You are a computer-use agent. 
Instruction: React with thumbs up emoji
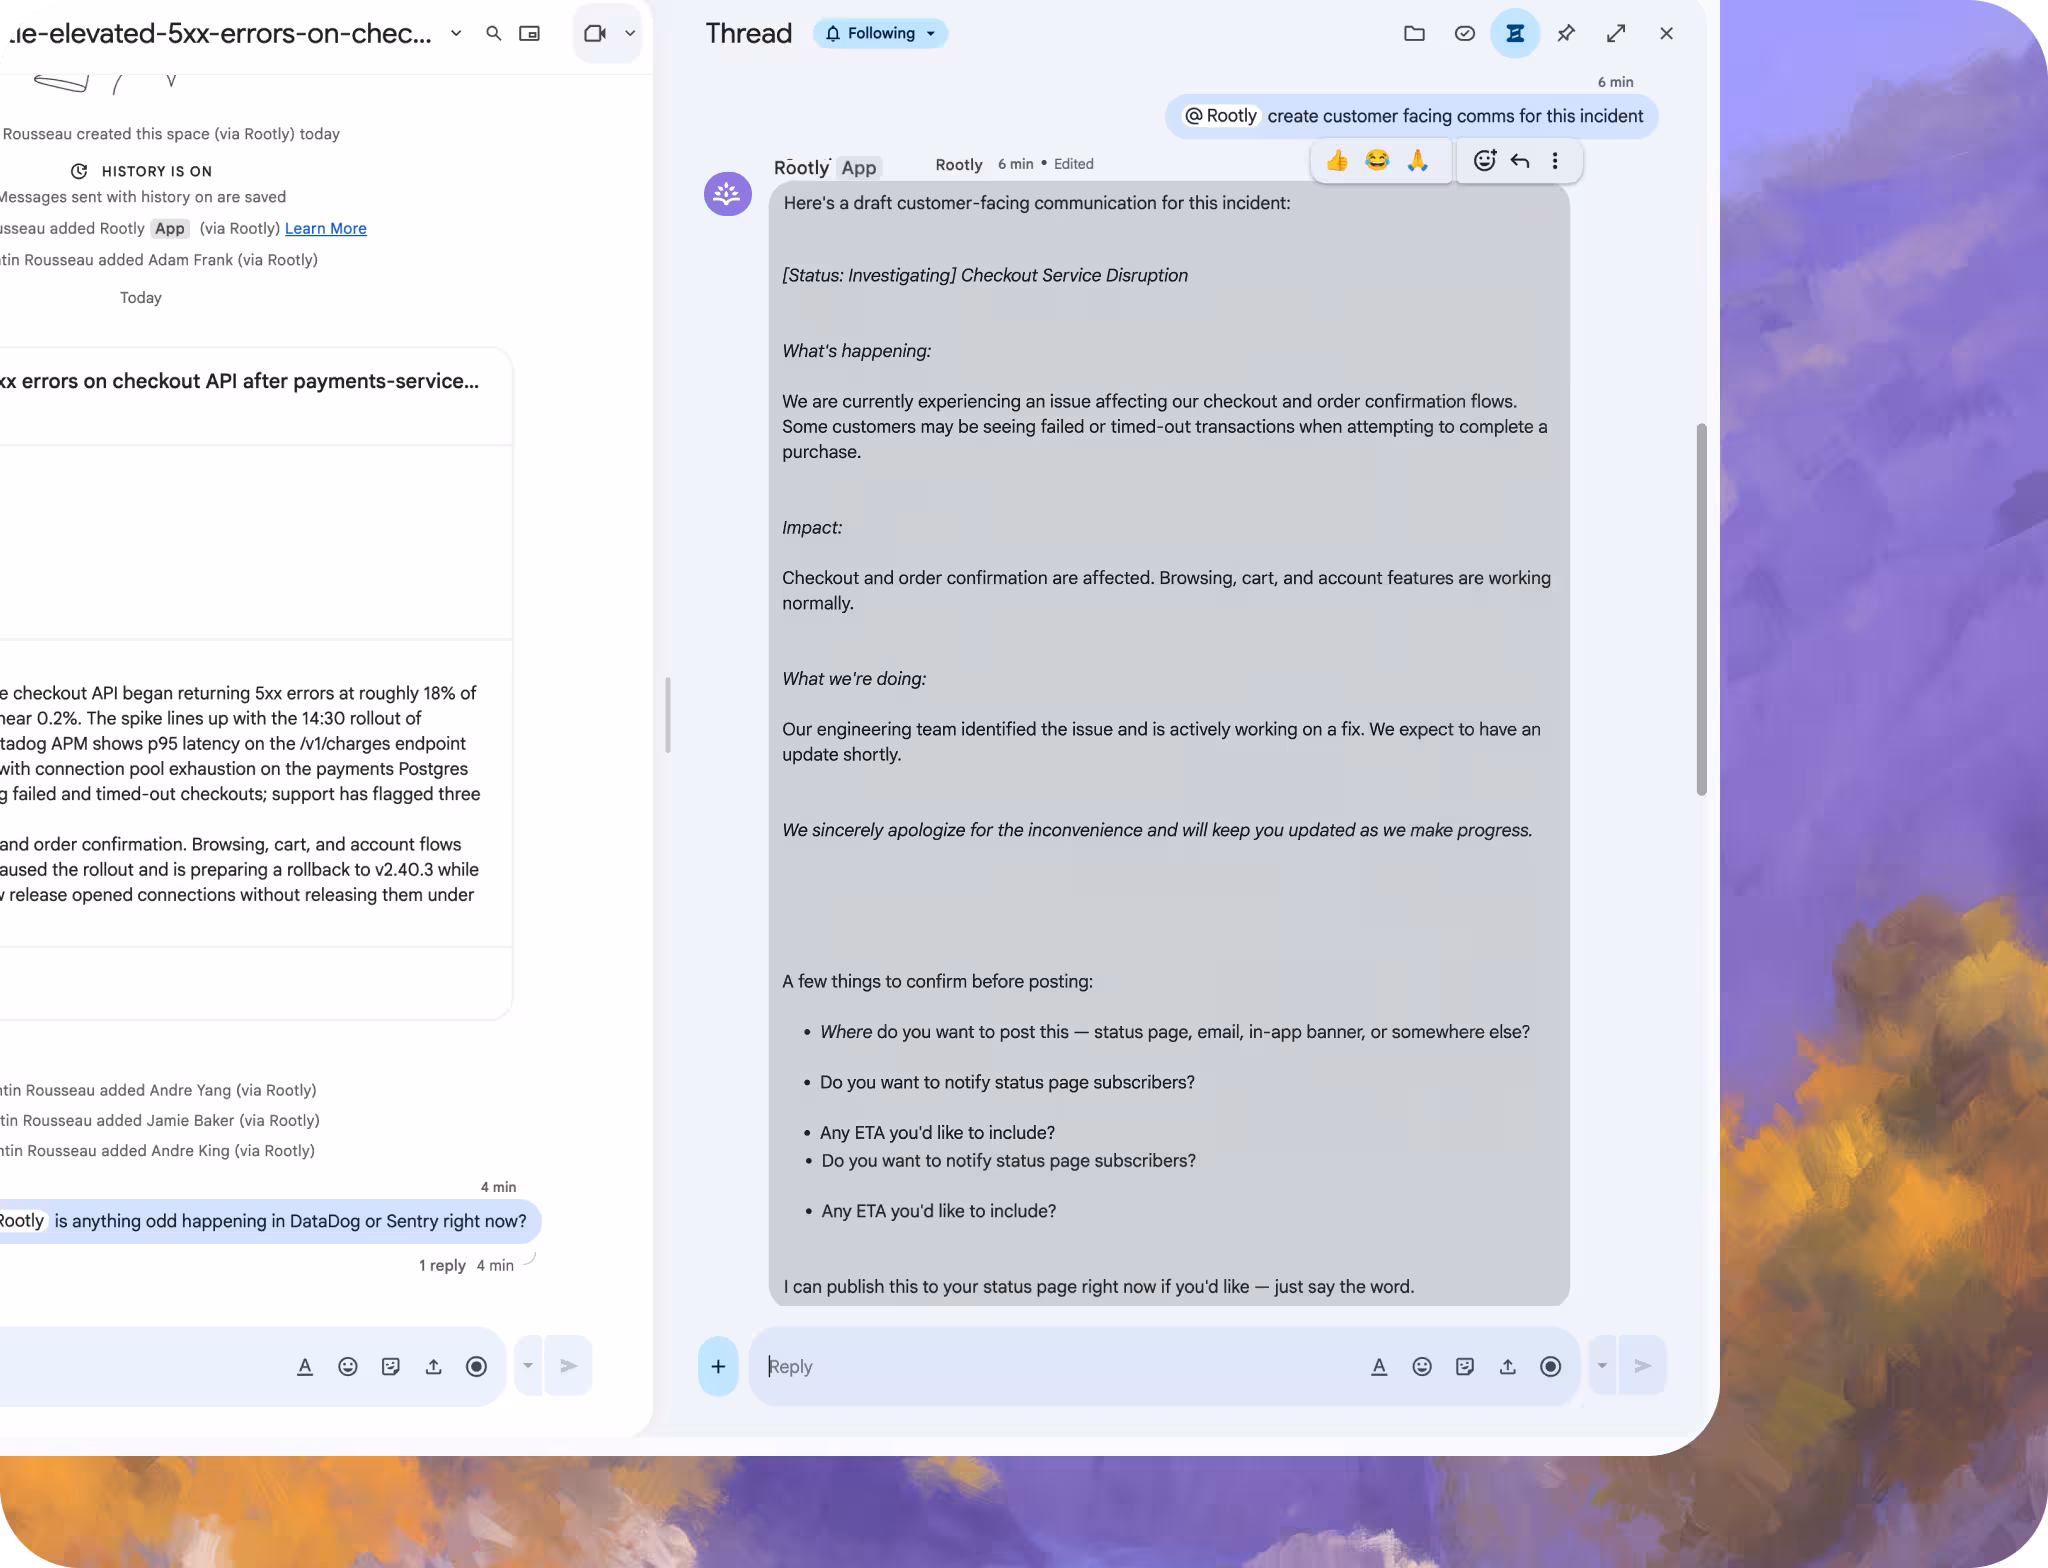point(1337,160)
